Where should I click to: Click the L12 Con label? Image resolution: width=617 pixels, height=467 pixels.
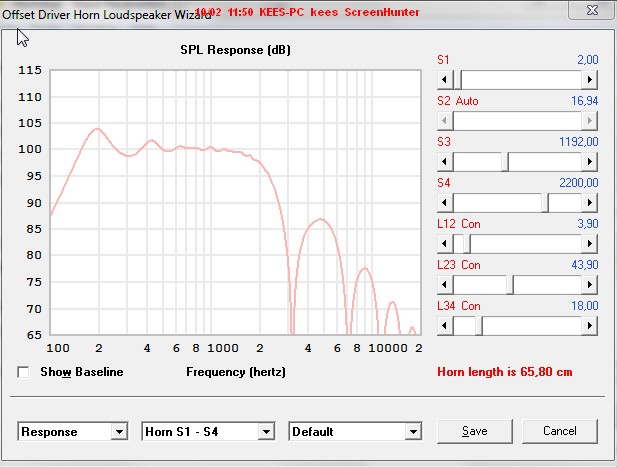pyautogui.click(x=459, y=224)
